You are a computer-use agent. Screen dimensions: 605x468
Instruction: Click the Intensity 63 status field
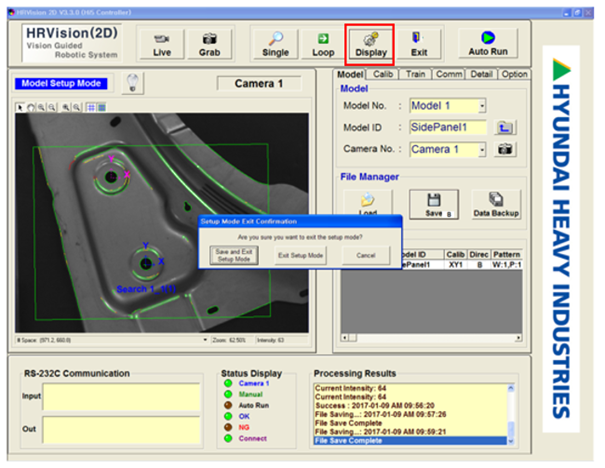click(281, 340)
